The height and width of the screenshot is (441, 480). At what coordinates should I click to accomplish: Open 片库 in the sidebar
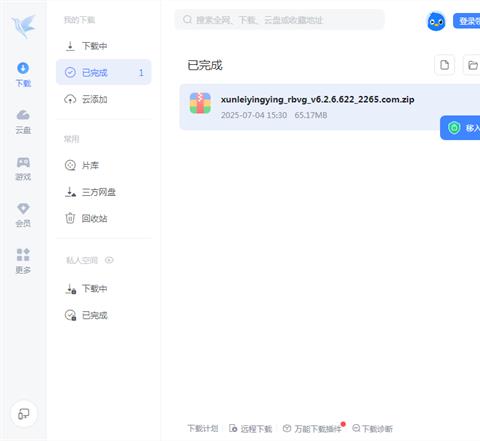click(x=104, y=165)
